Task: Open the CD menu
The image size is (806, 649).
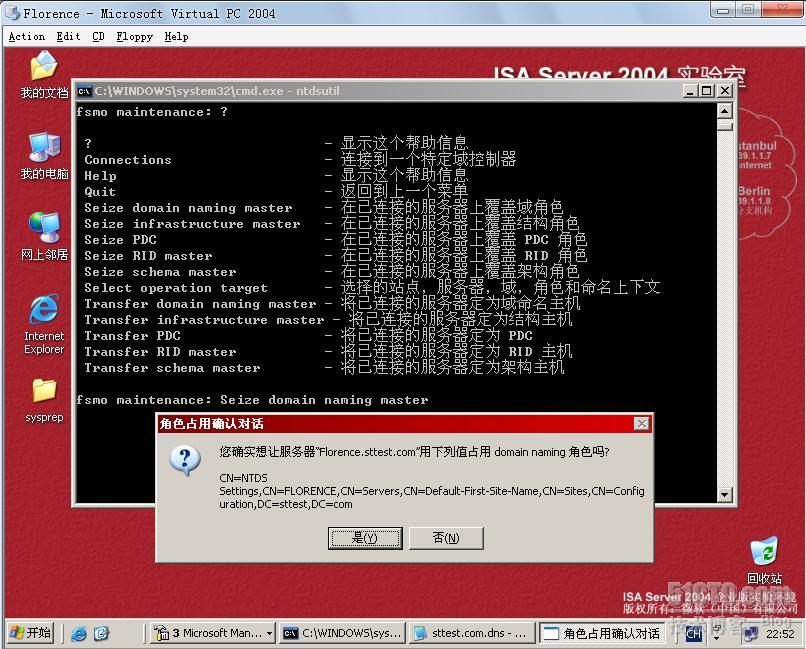Action: (98, 36)
